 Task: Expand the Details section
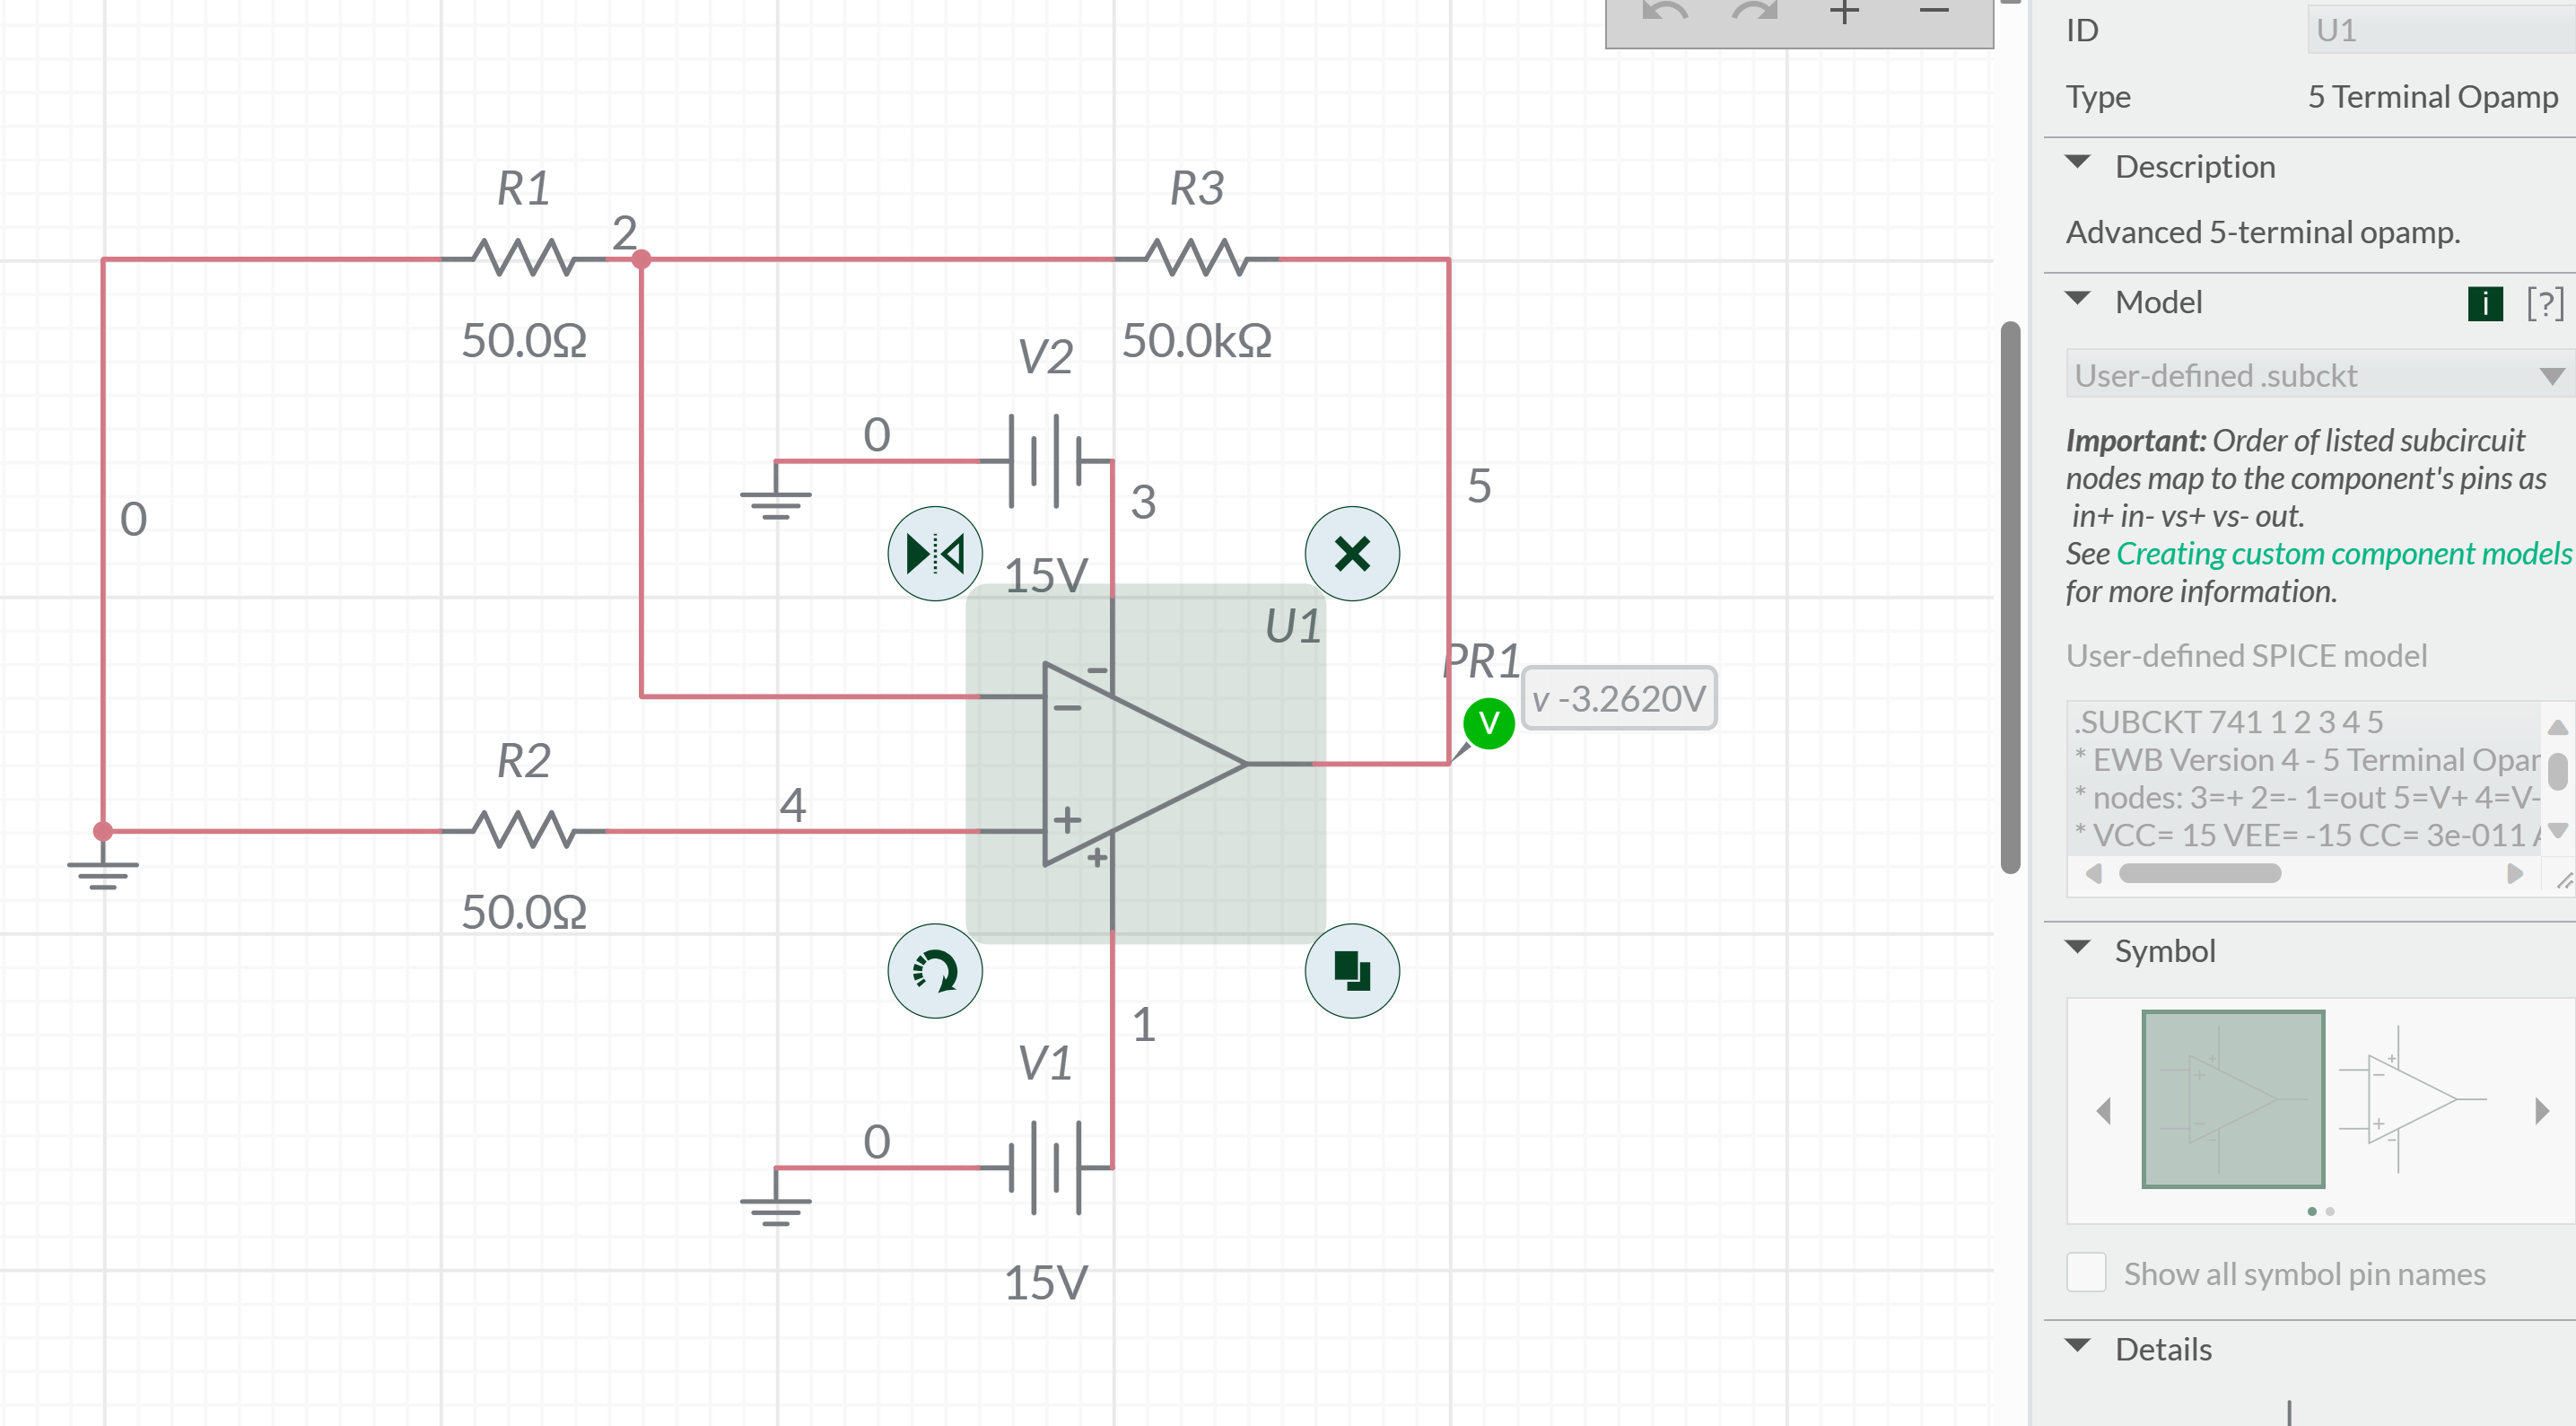2077,1347
